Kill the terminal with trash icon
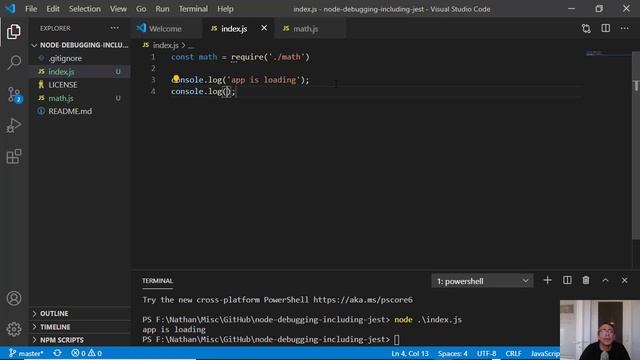The image size is (640, 360). (586, 280)
